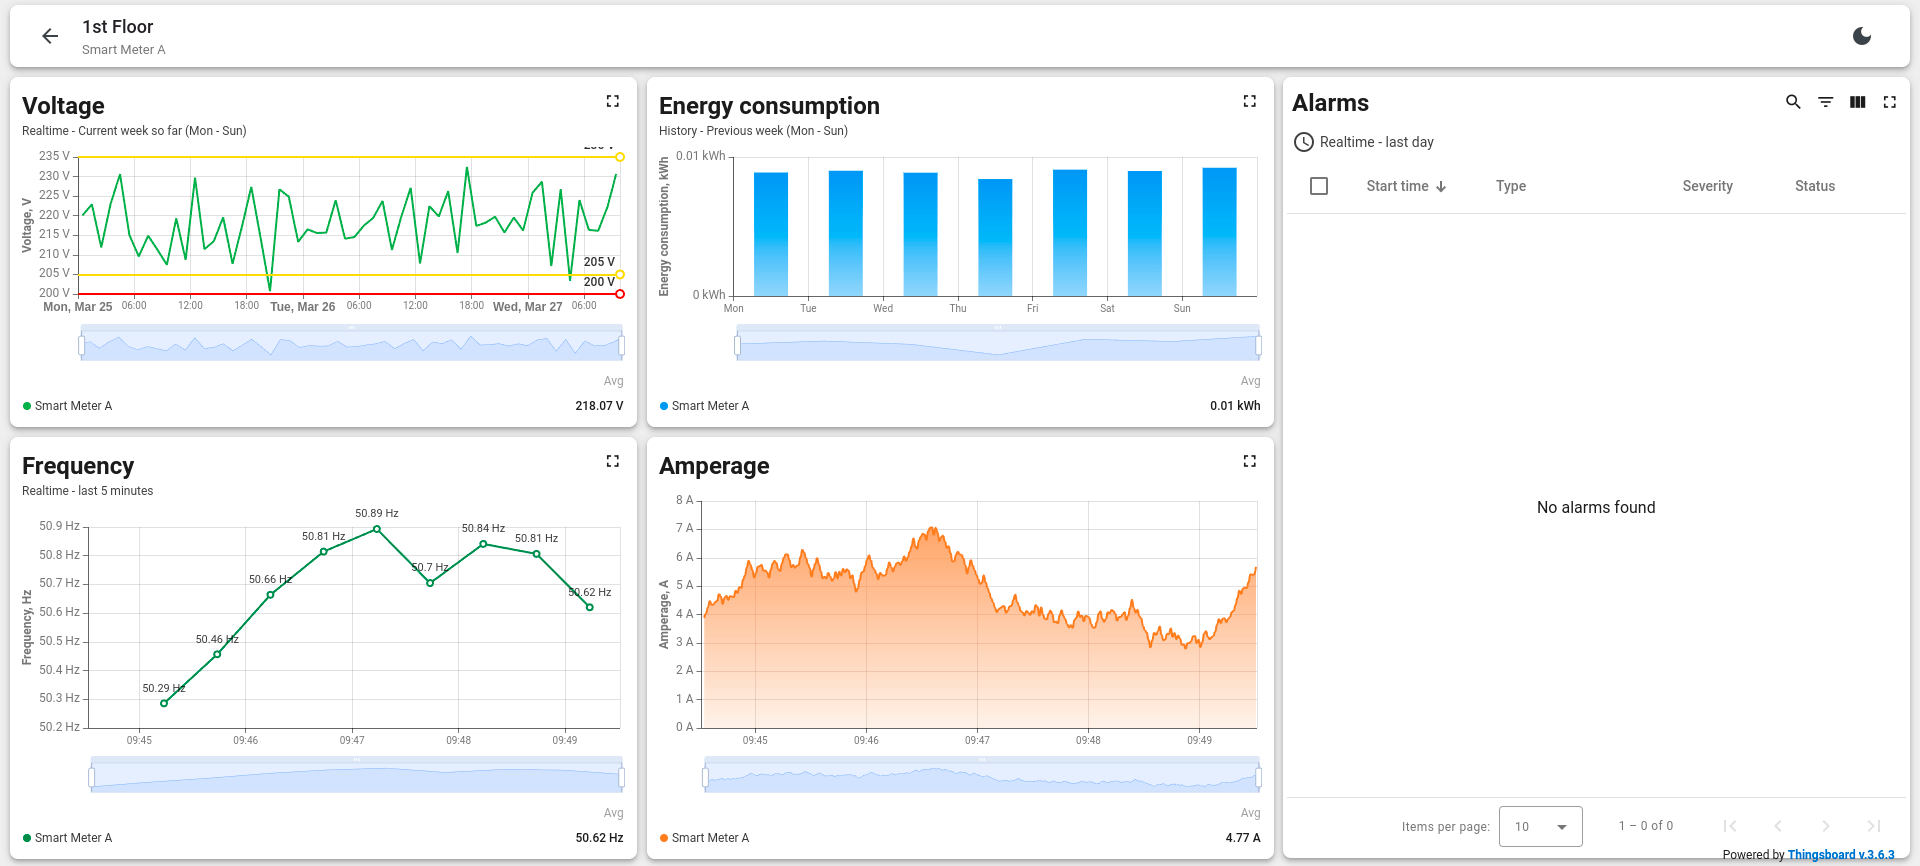The width and height of the screenshot is (1920, 866).
Task: Expand Energy consumption widget to fullscreen
Action: [x=1249, y=101]
